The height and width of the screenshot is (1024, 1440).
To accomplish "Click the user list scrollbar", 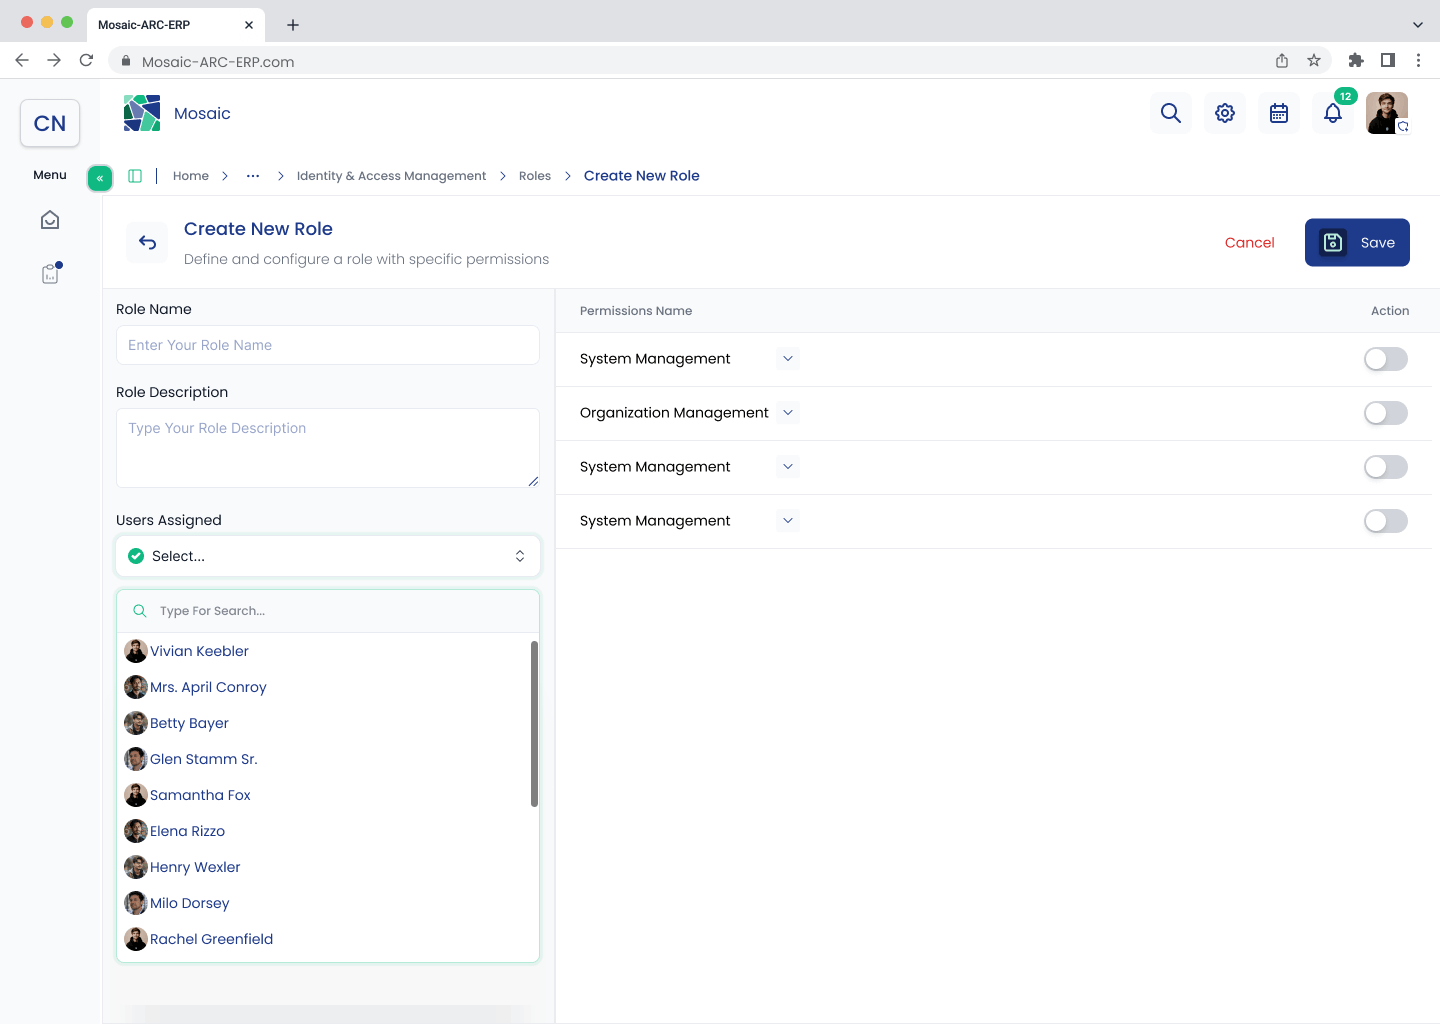I will pyautogui.click(x=534, y=723).
